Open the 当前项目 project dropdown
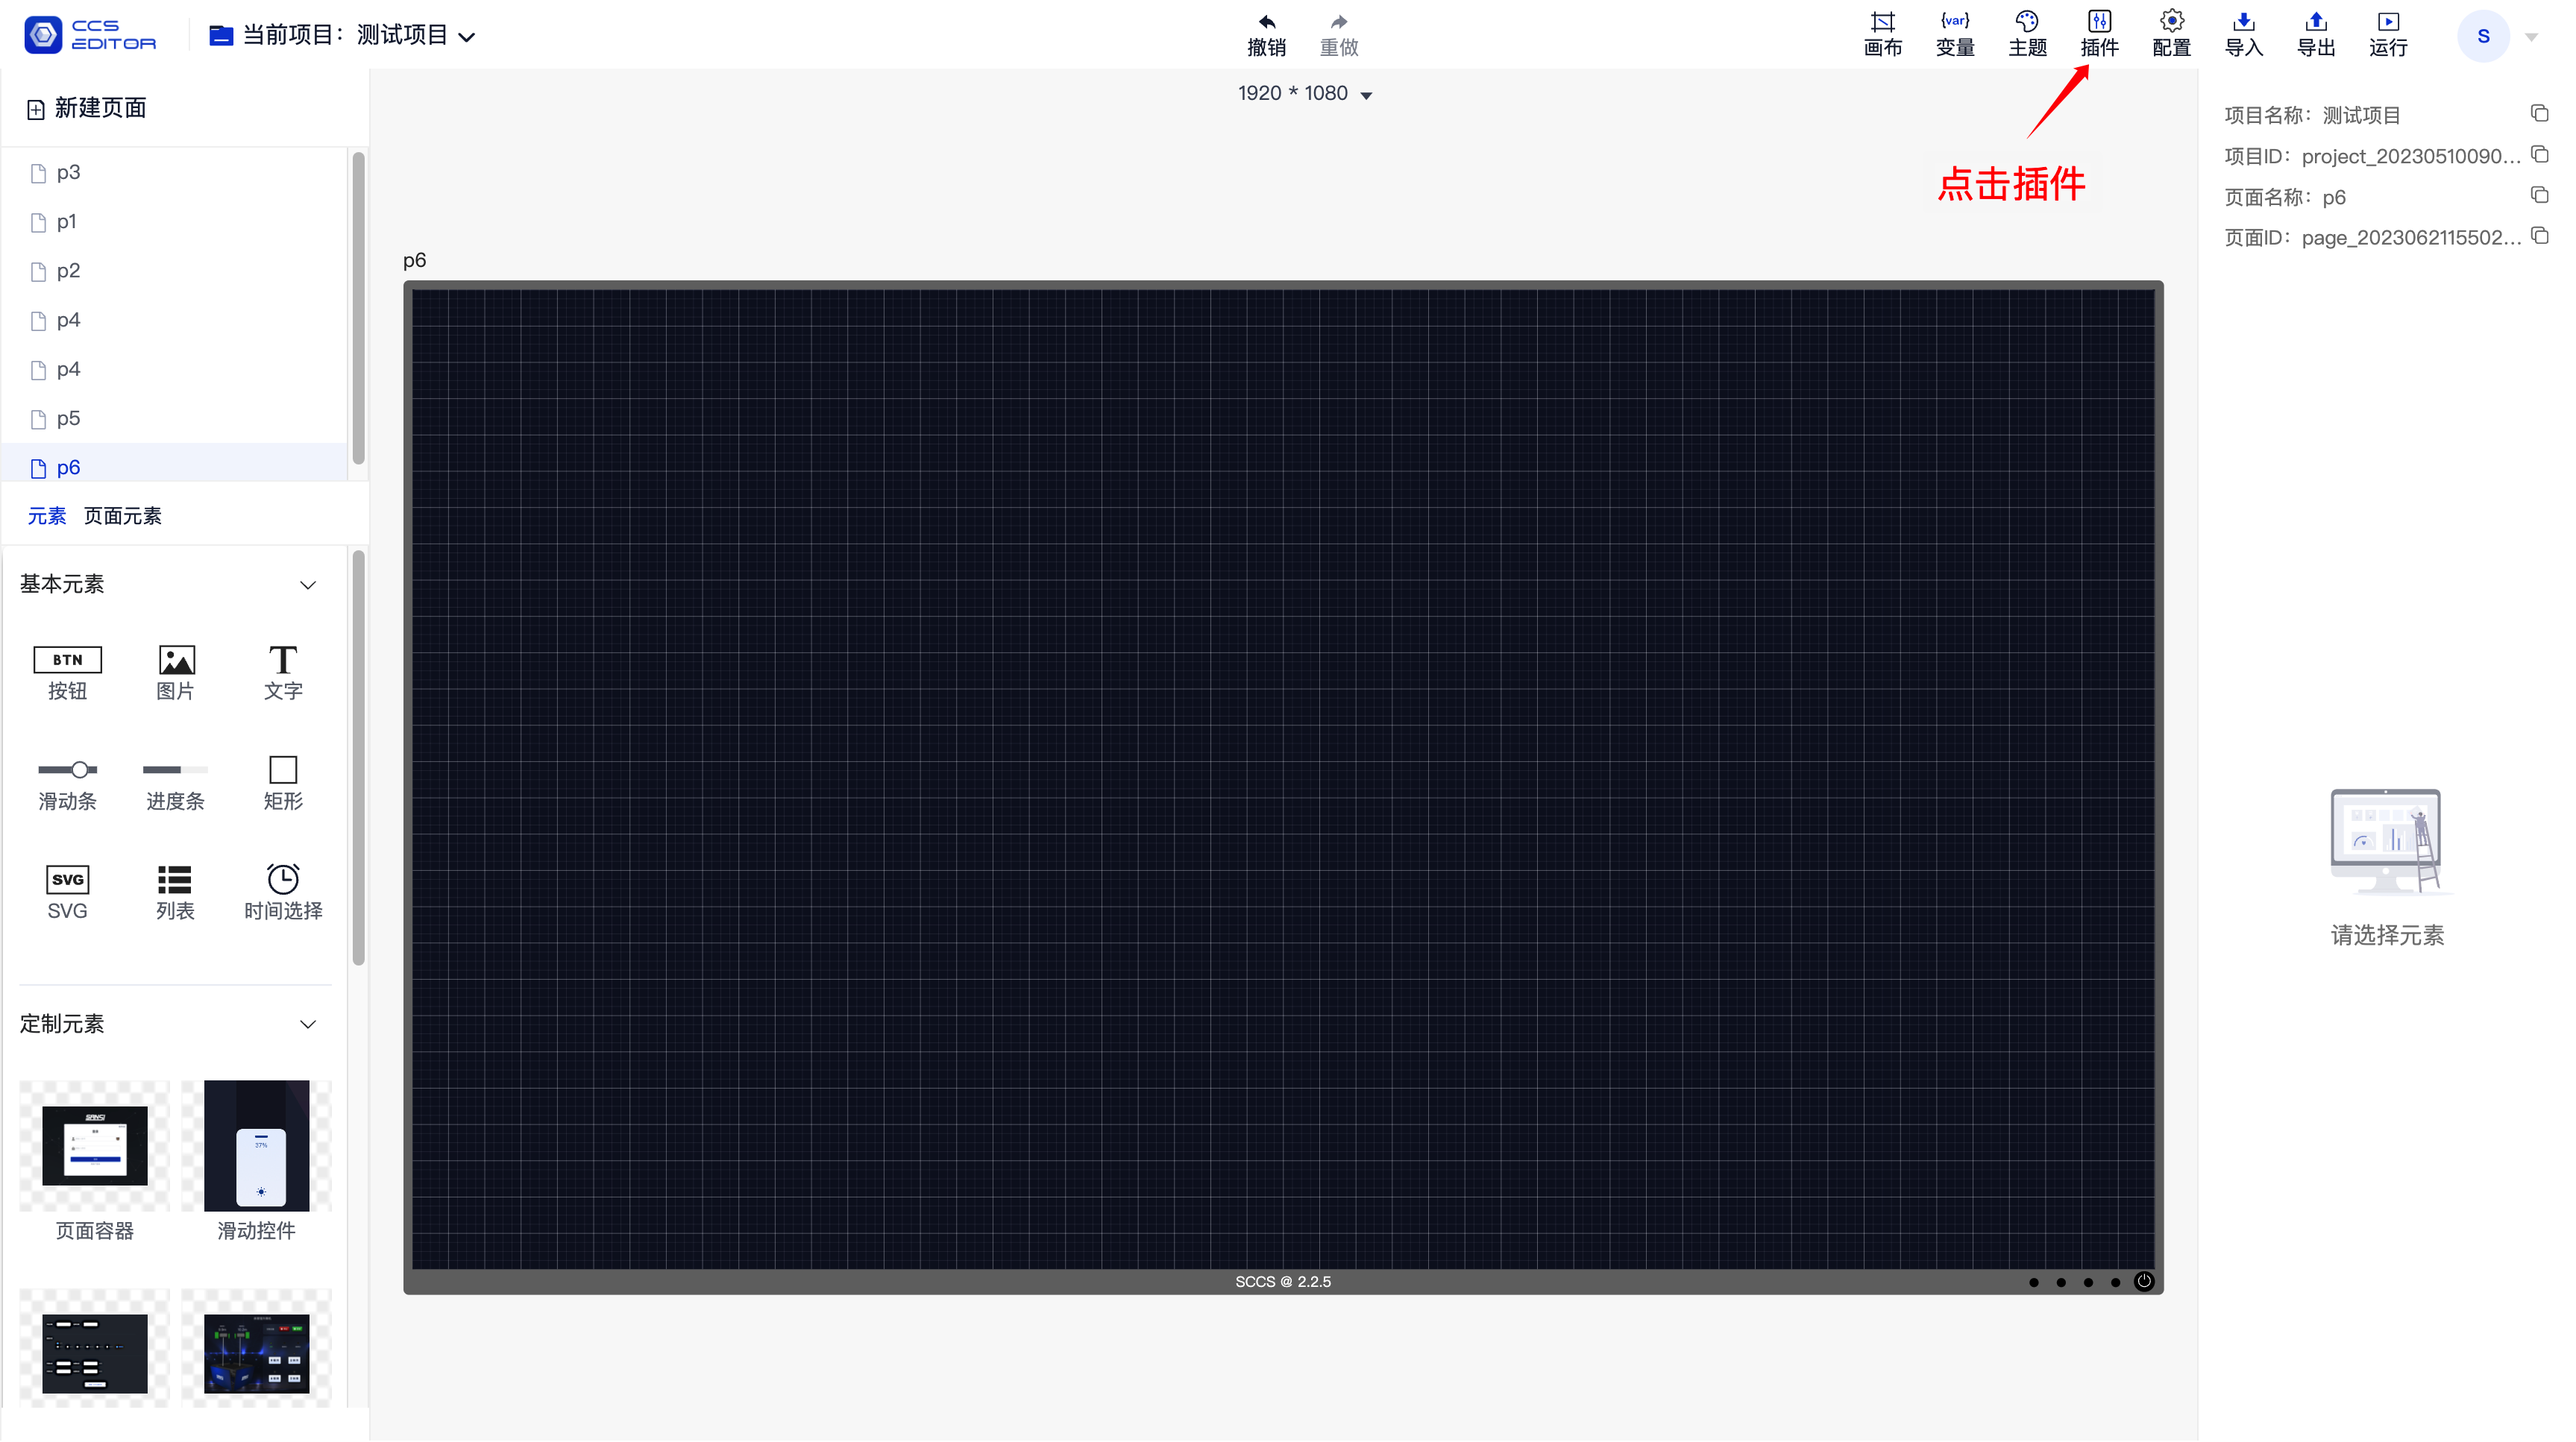Image resolution: width=2576 pixels, height=1442 pixels. click(x=342, y=36)
